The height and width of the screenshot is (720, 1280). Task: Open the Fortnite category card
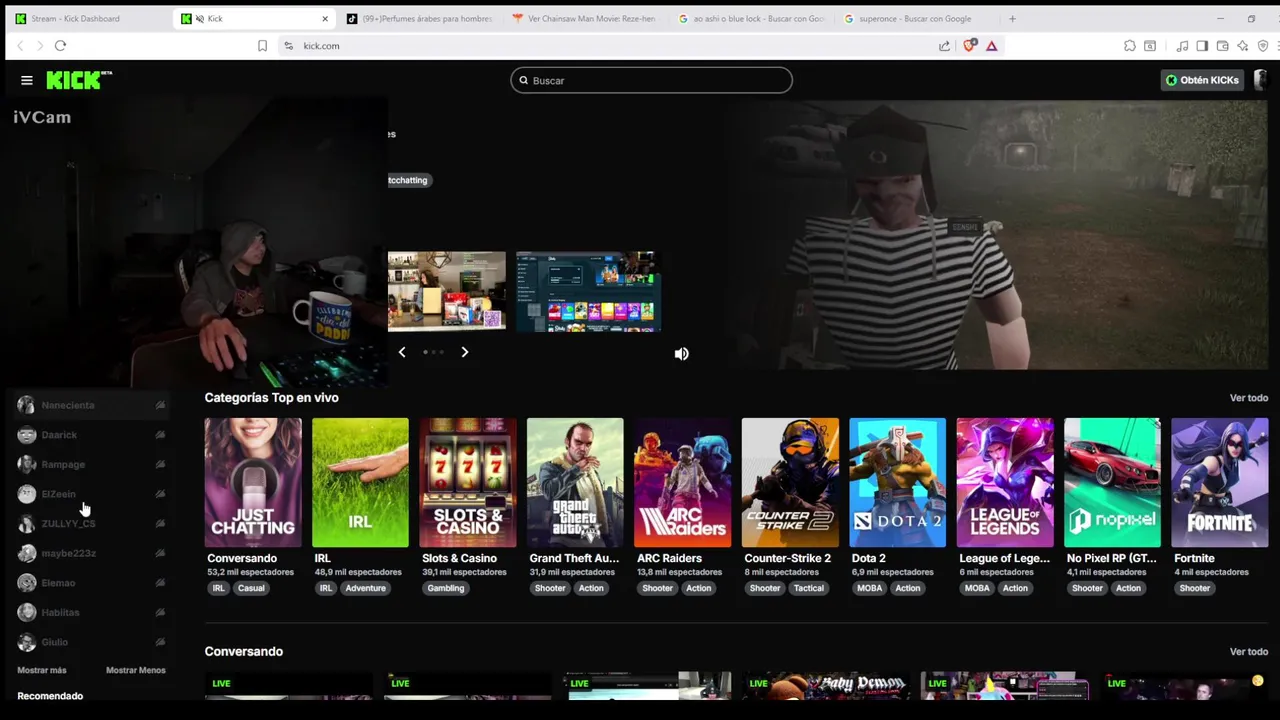(x=1220, y=483)
